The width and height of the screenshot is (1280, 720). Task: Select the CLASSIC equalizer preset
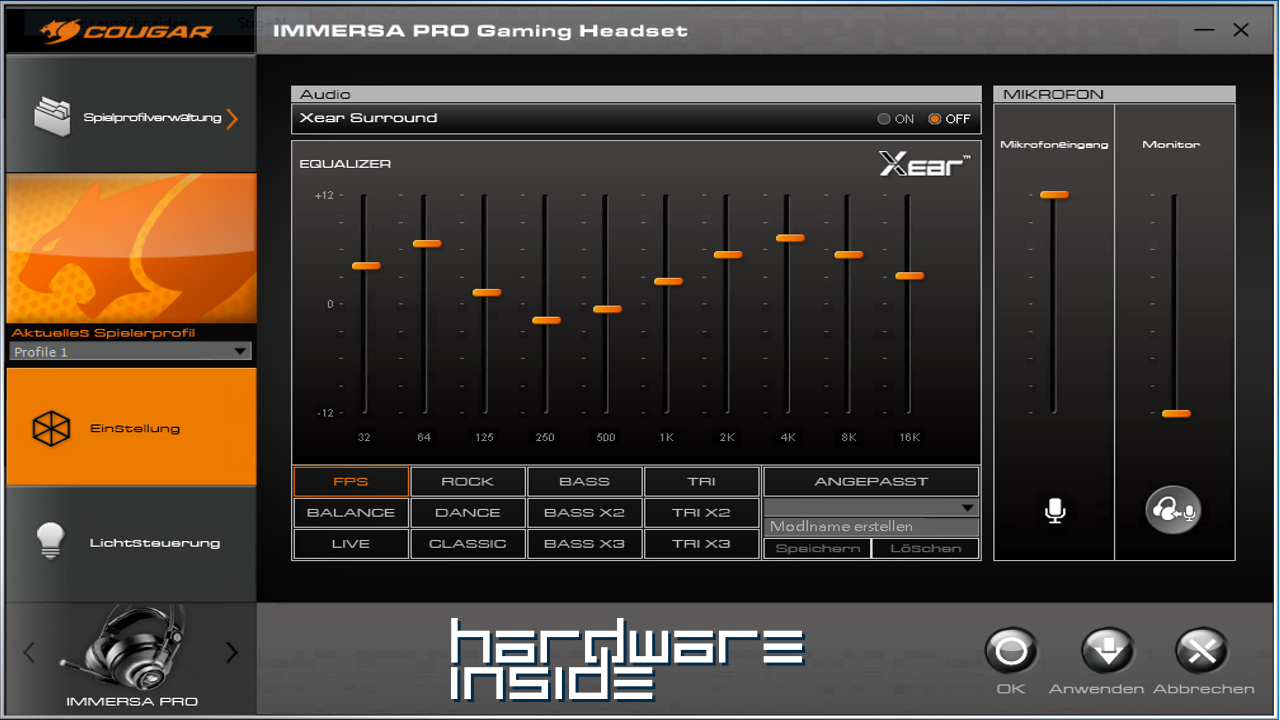tap(468, 543)
